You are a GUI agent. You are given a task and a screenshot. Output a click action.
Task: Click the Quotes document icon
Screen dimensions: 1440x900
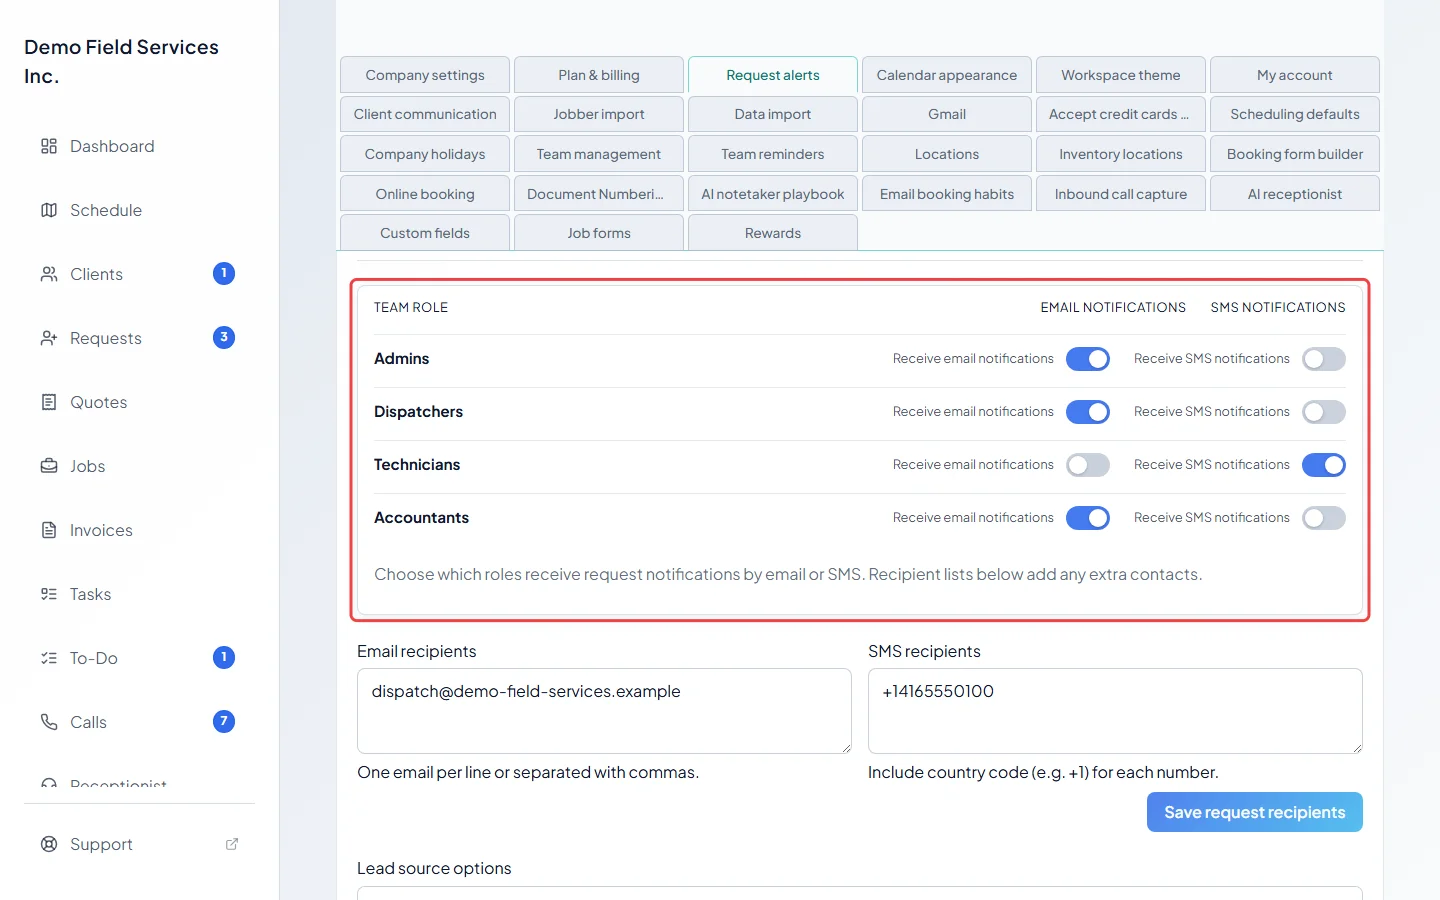(49, 402)
